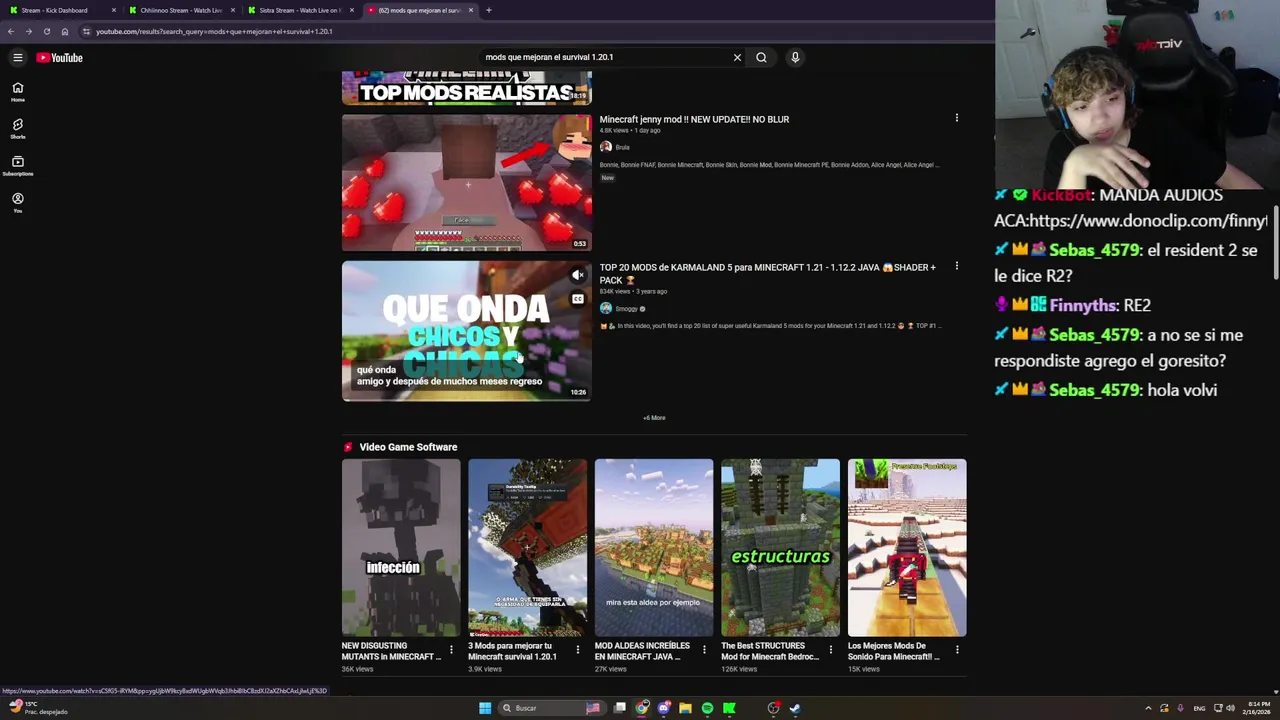Open Smoggy channel name
The width and height of the screenshot is (1280, 720).
[626, 309]
